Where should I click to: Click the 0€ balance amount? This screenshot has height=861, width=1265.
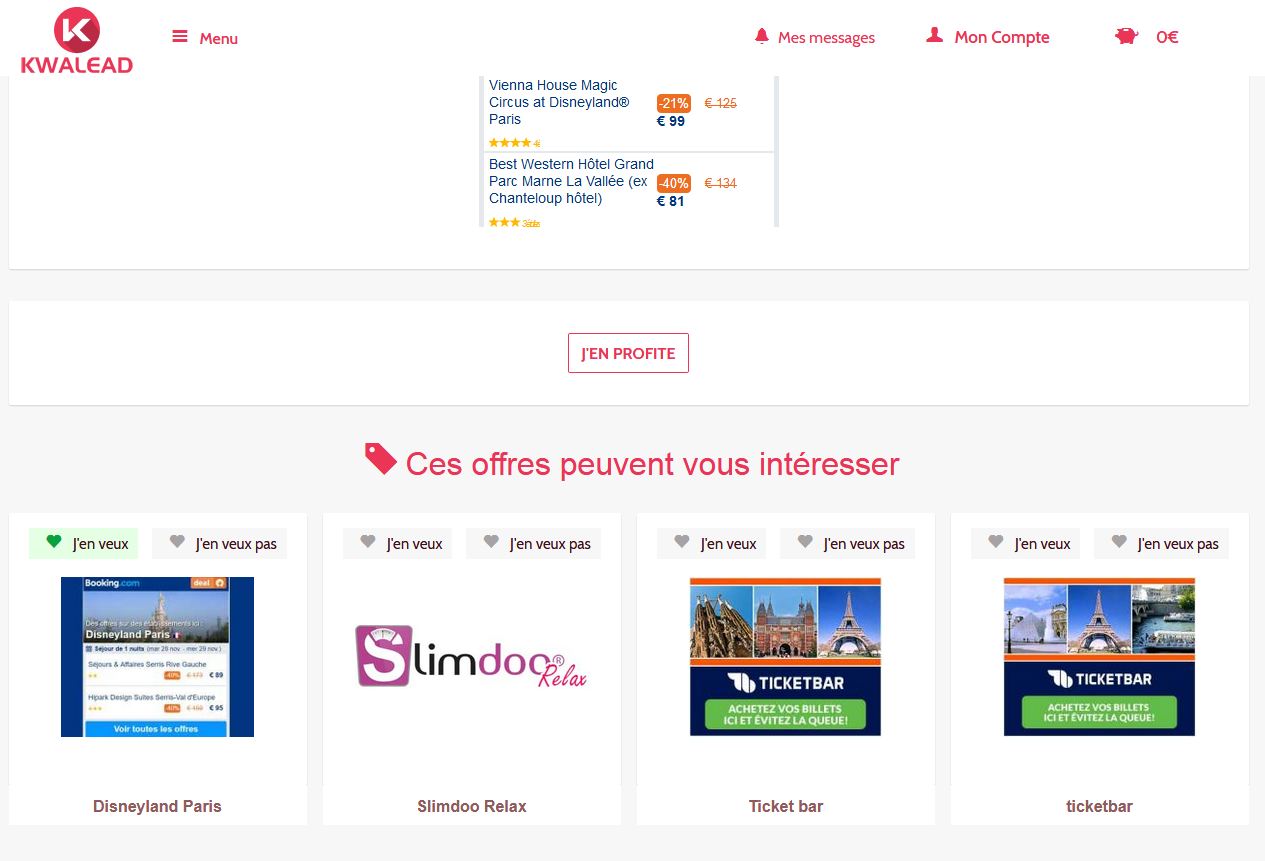pos(1167,38)
